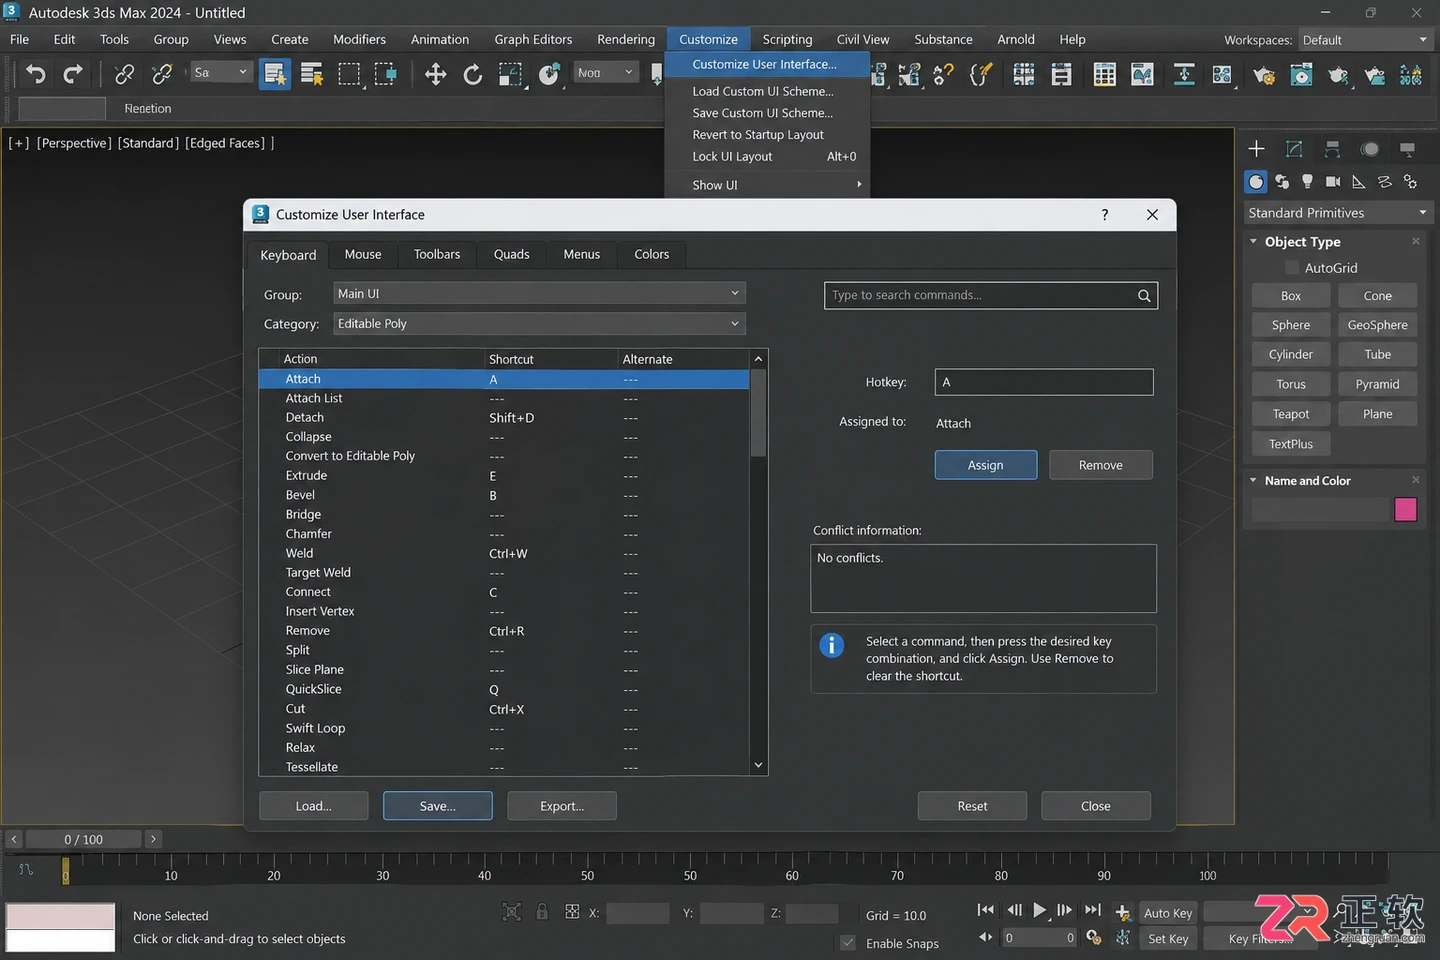Click the Assign button
Screen dimensions: 1440x960
tap(986, 465)
